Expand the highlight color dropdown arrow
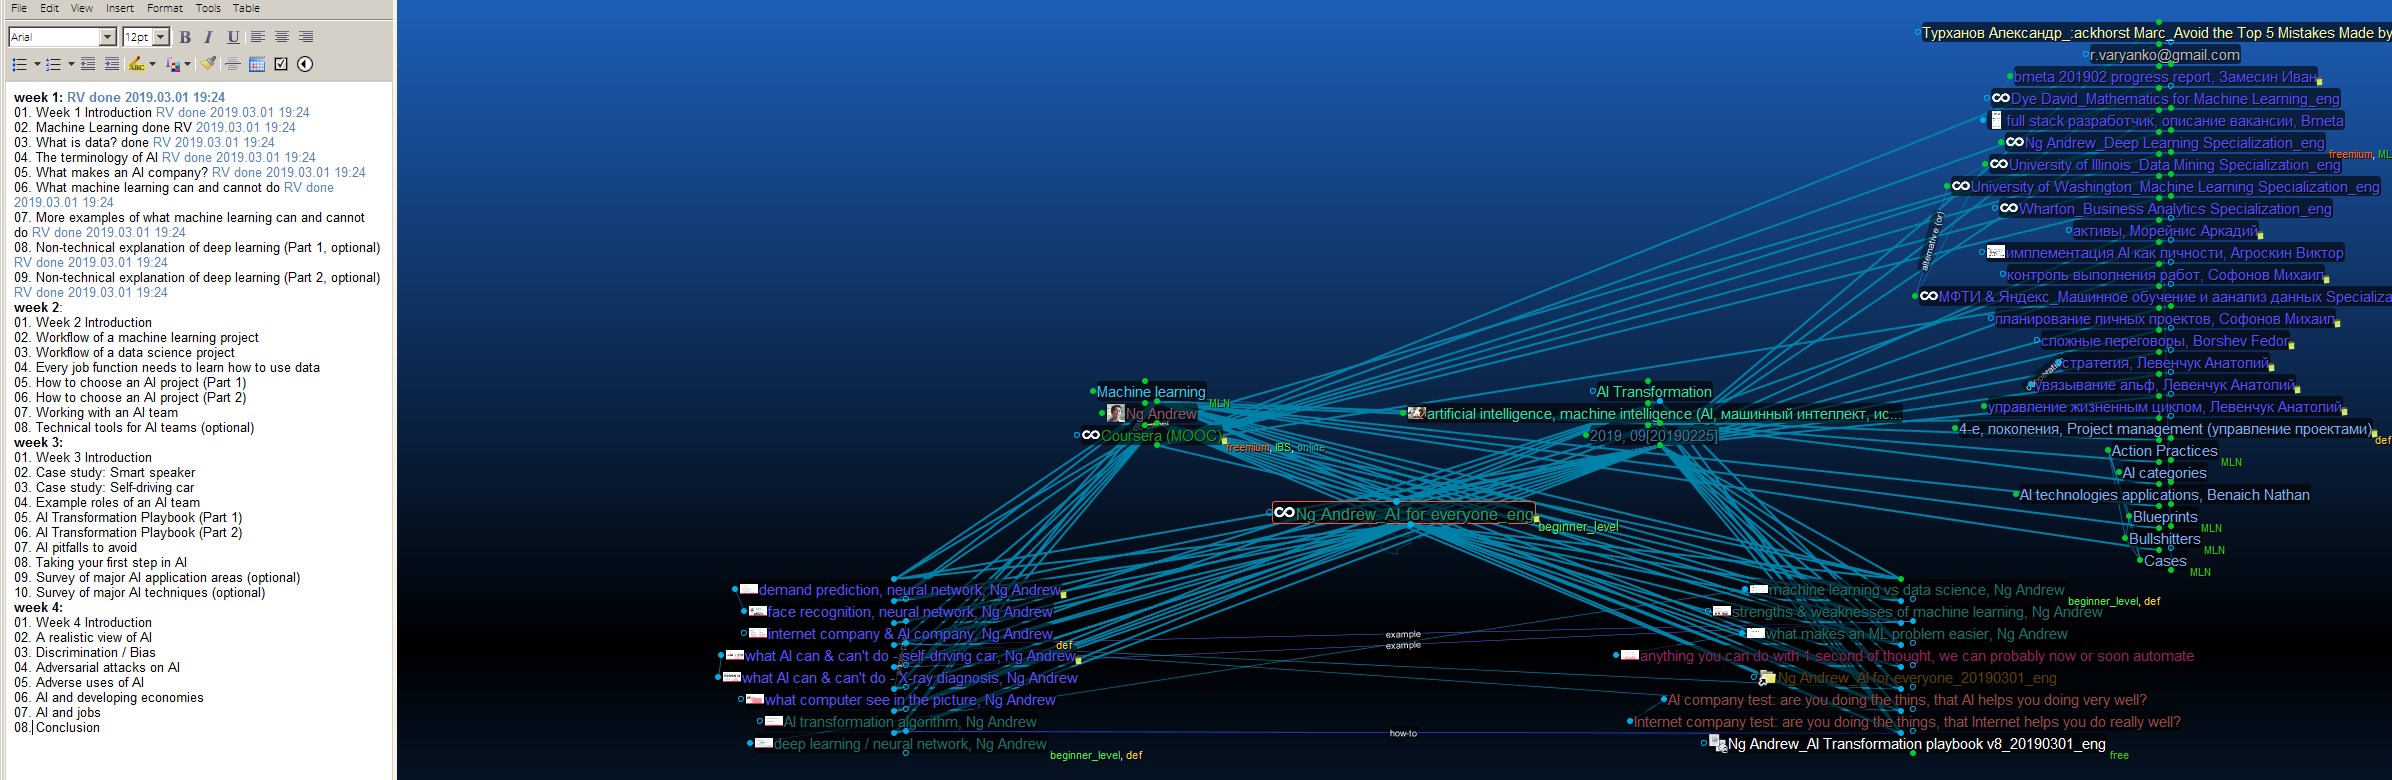This screenshot has height=780, width=2392. pyautogui.click(x=152, y=64)
